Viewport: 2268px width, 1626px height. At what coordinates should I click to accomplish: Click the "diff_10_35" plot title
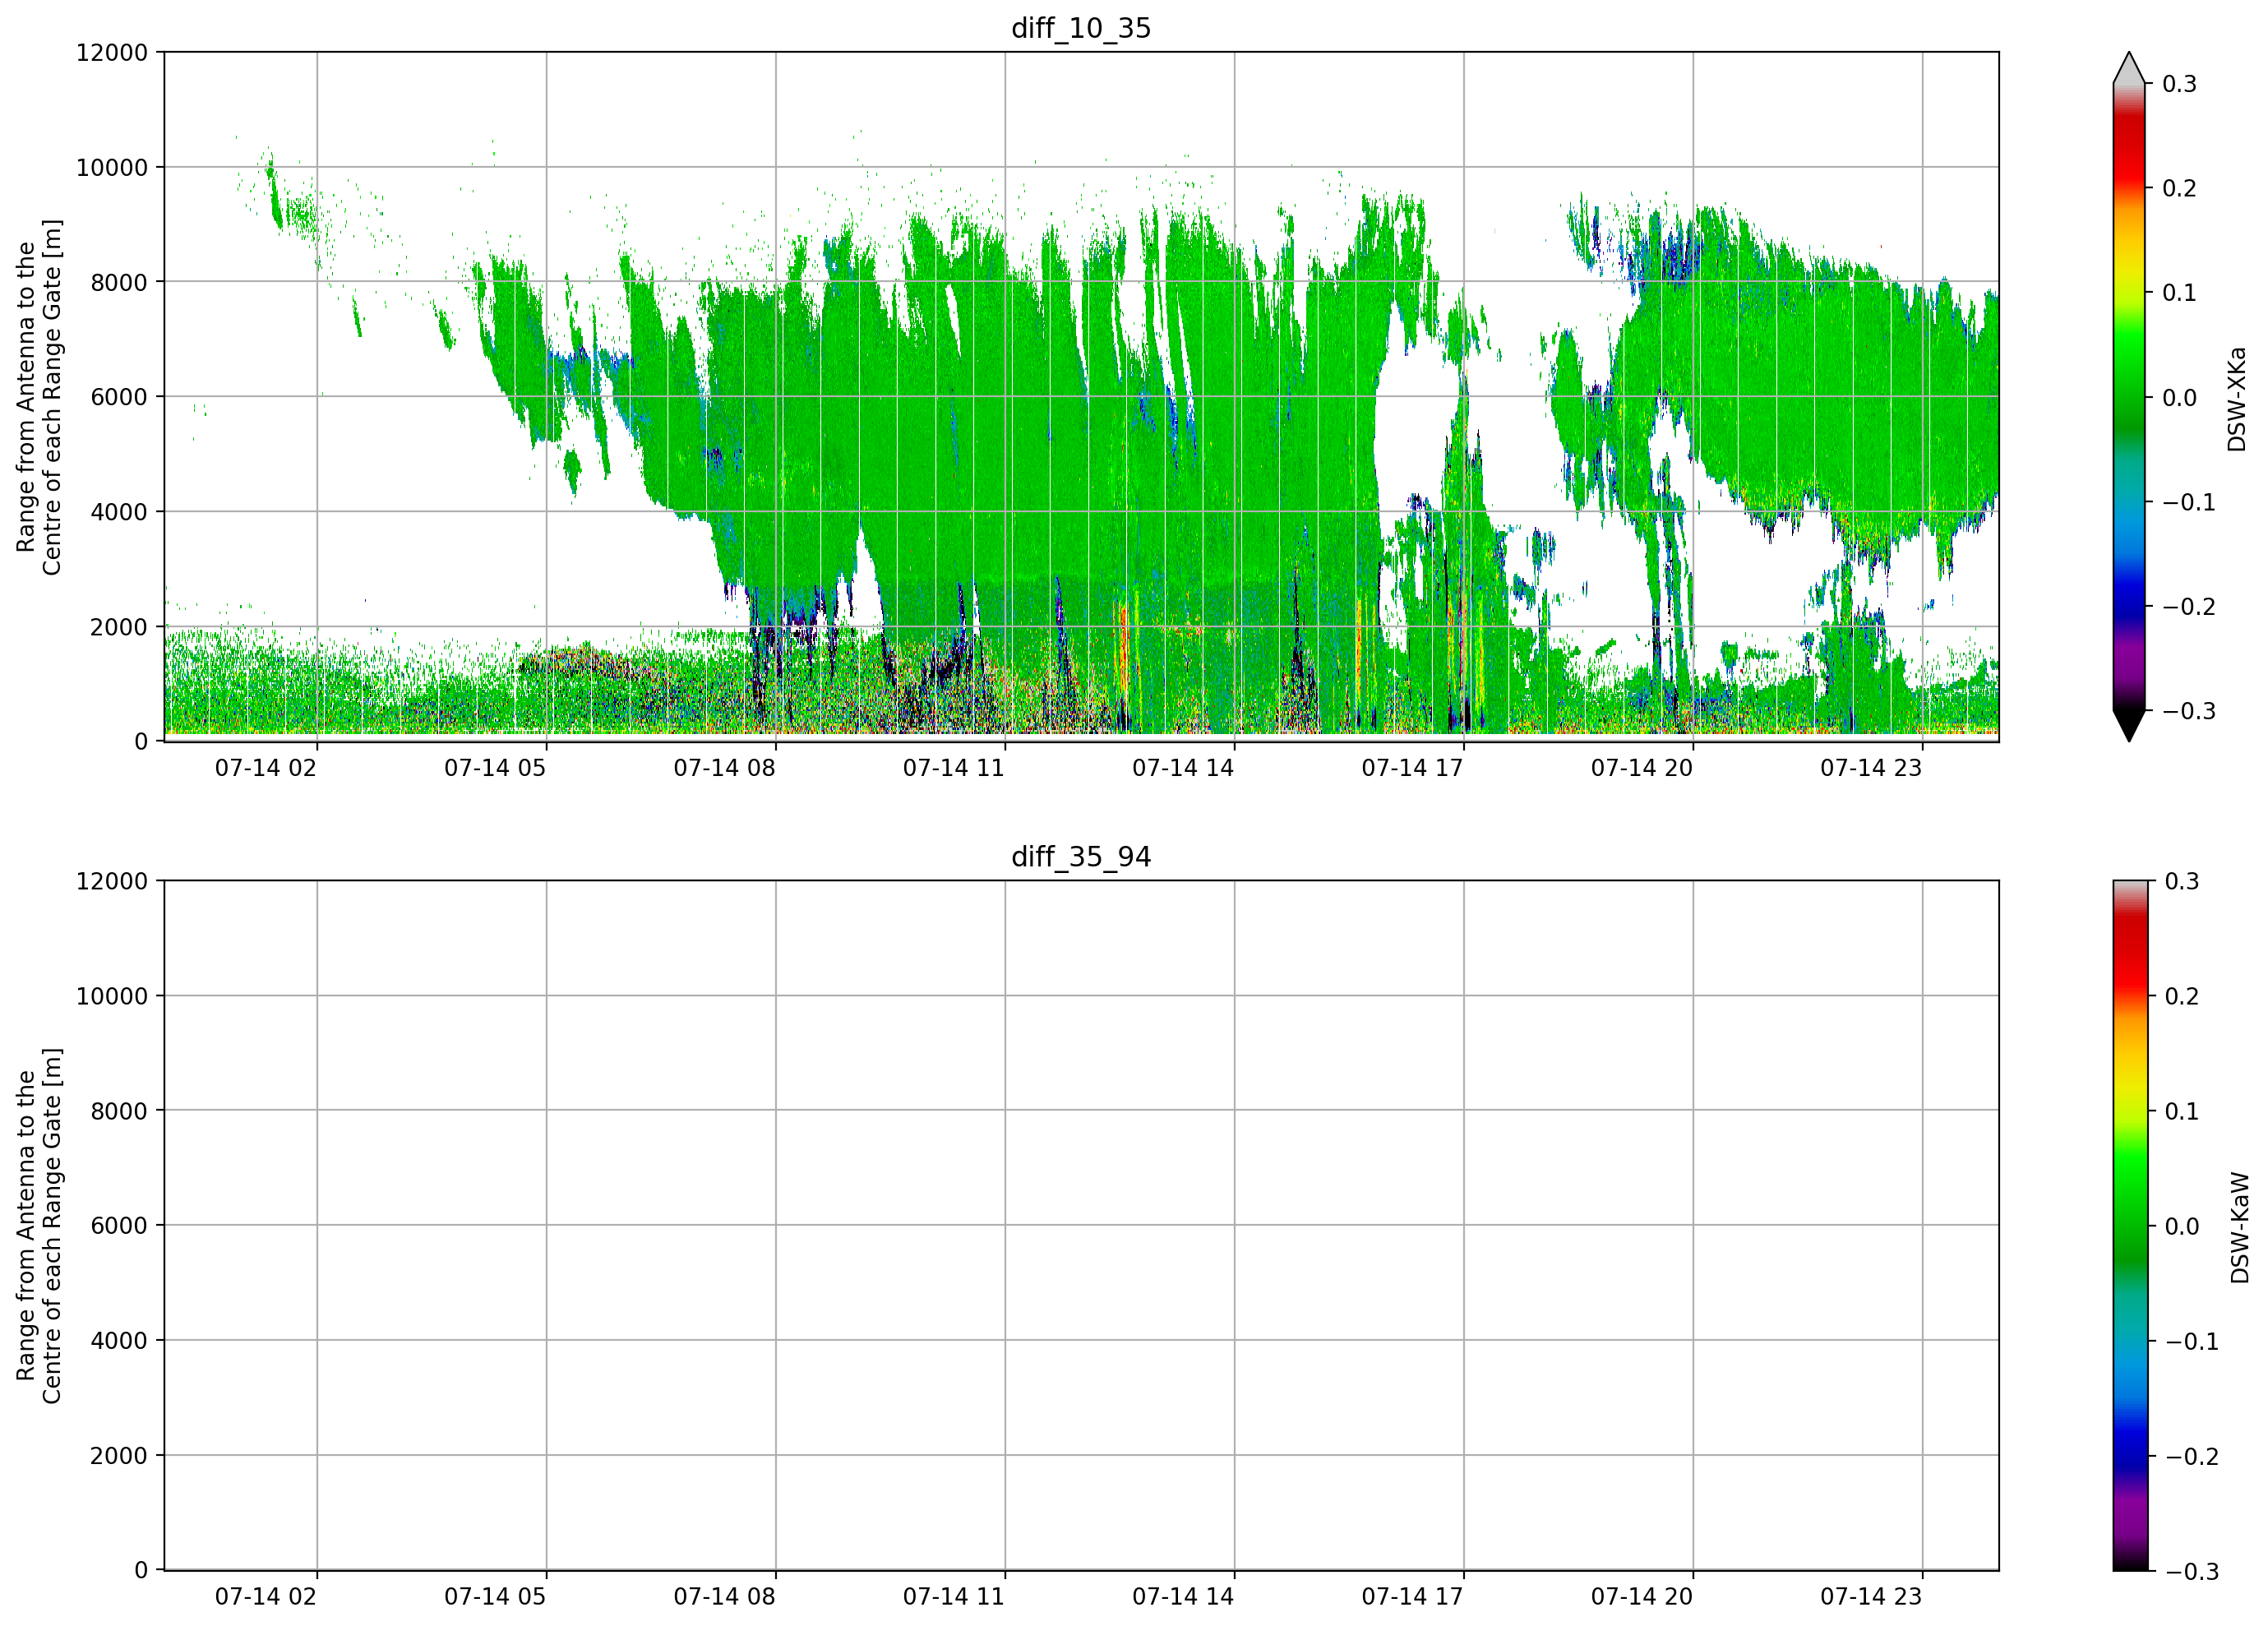1081,28
